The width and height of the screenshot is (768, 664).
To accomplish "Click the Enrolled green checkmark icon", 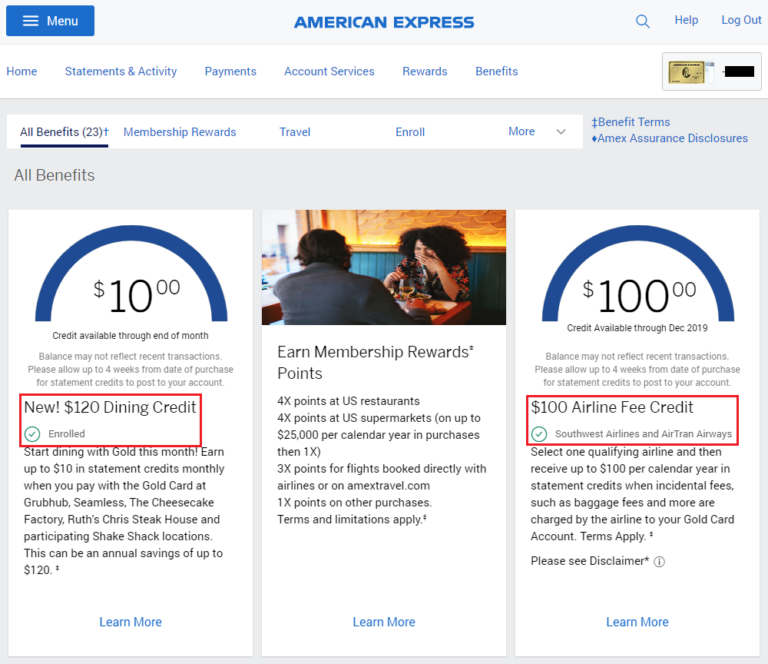I will pyautogui.click(x=32, y=434).
